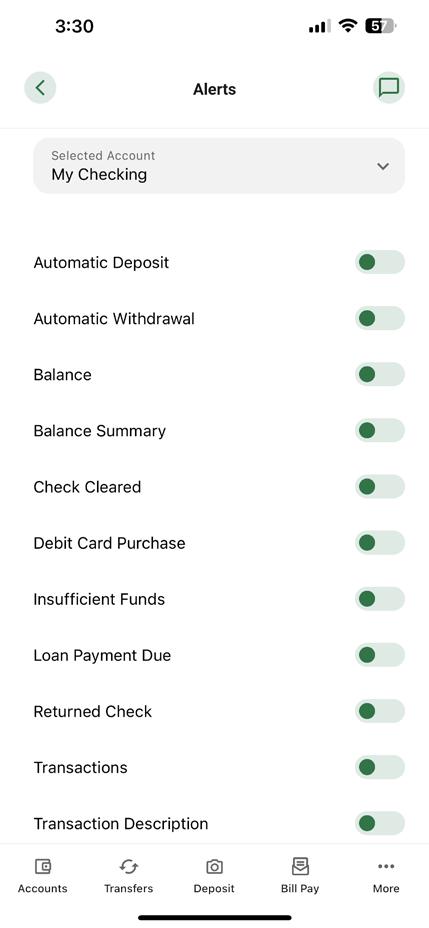Tap the Bill Pay envelope icon

tap(300, 866)
